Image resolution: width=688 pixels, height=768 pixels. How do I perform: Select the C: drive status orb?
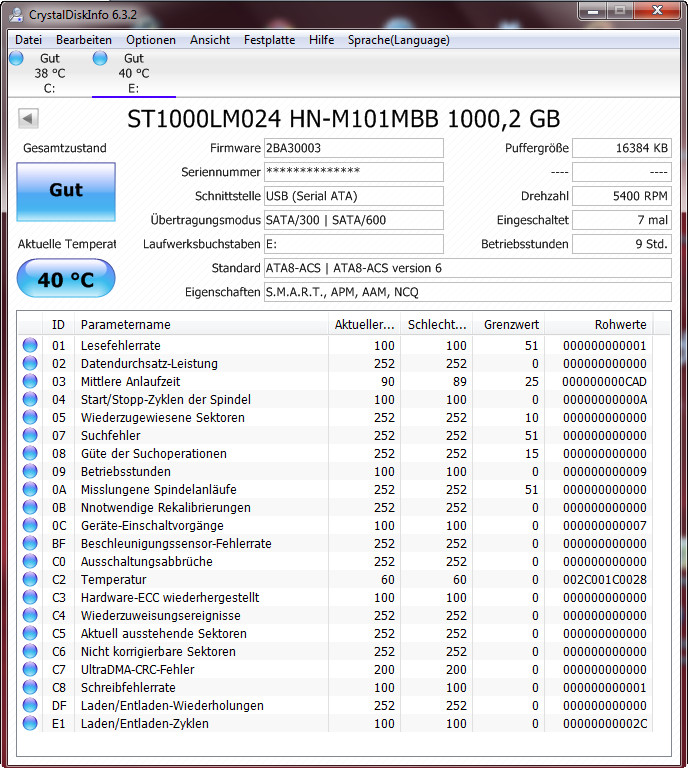(16, 58)
